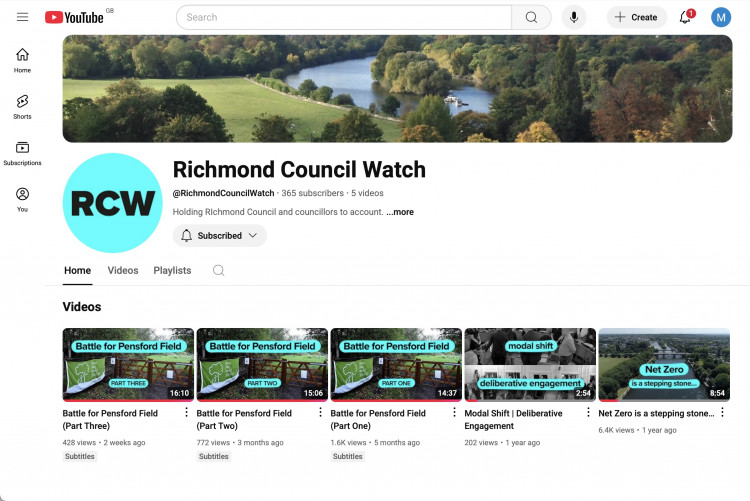The image size is (750, 501).
Task: Select the Home channel tab
Action: tap(77, 271)
